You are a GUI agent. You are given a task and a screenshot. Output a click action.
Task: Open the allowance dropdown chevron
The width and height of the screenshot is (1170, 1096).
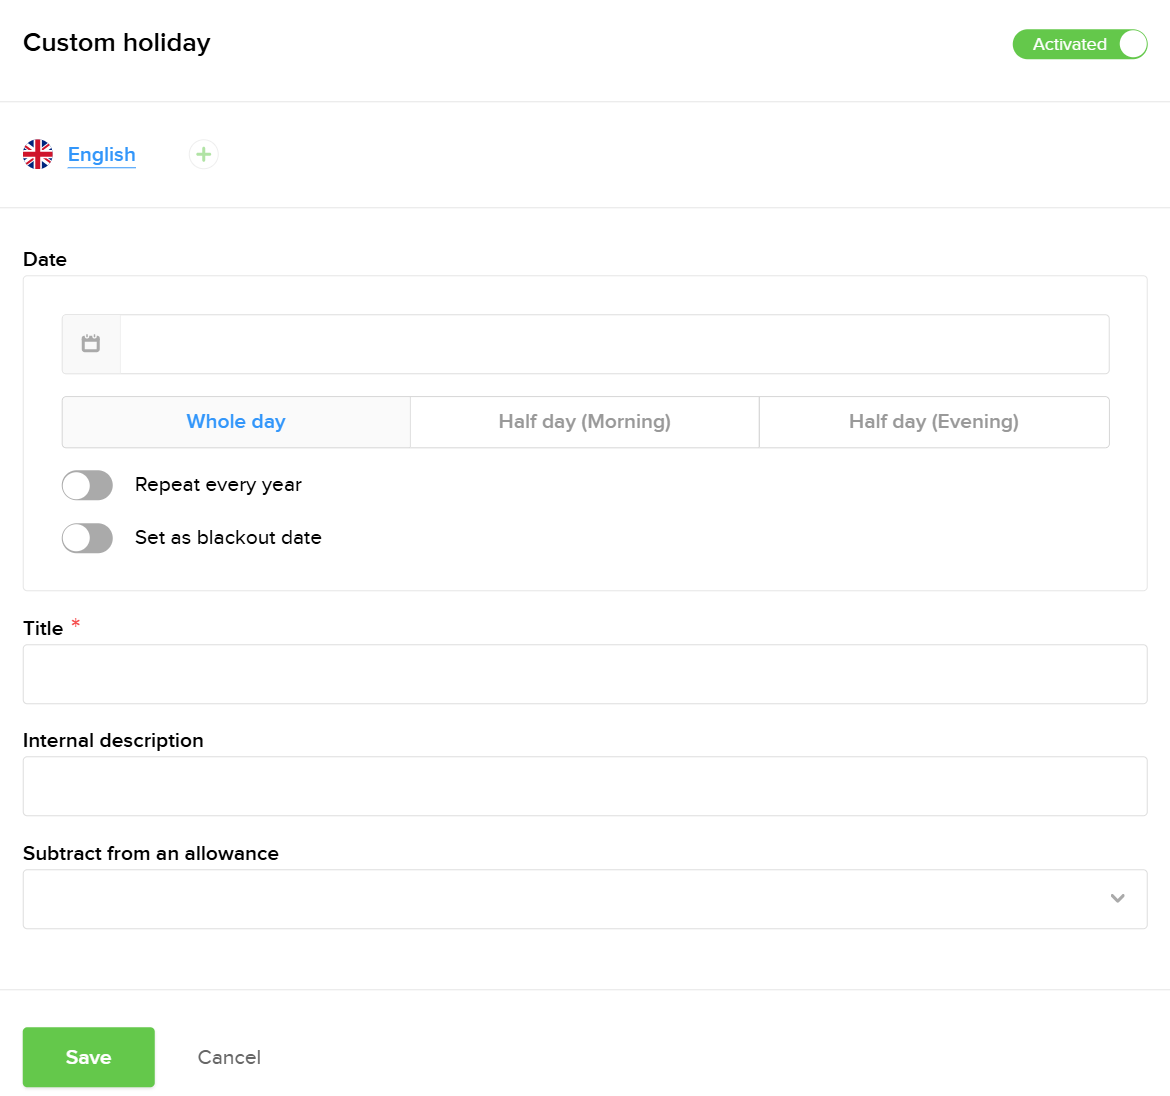coord(1117,898)
